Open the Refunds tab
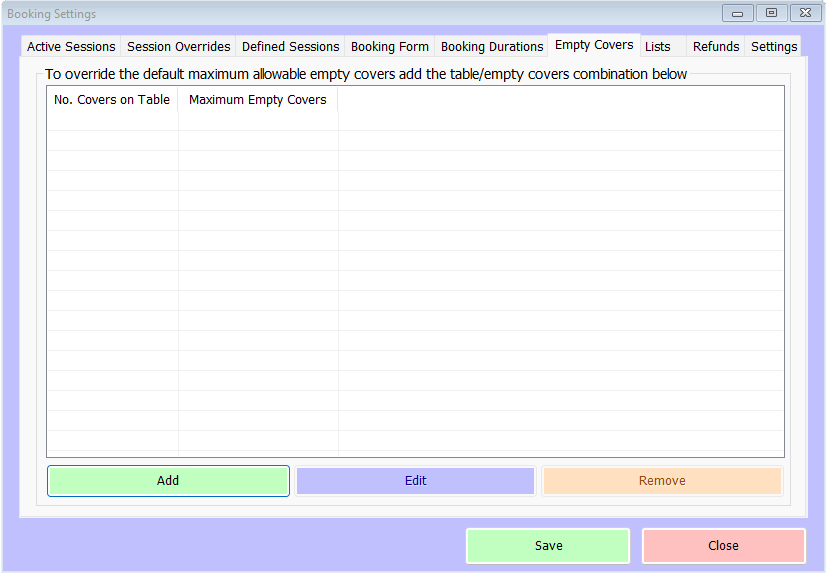828x575 pixels. pos(716,47)
